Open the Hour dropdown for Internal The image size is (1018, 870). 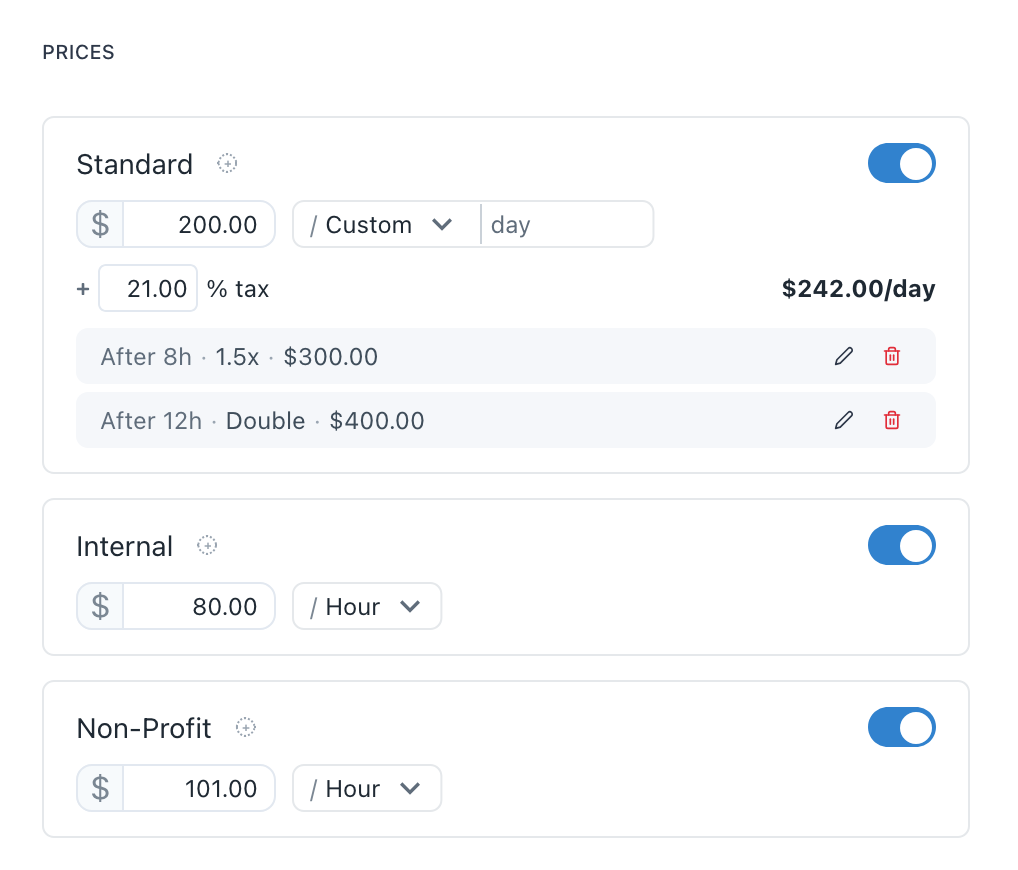point(366,606)
